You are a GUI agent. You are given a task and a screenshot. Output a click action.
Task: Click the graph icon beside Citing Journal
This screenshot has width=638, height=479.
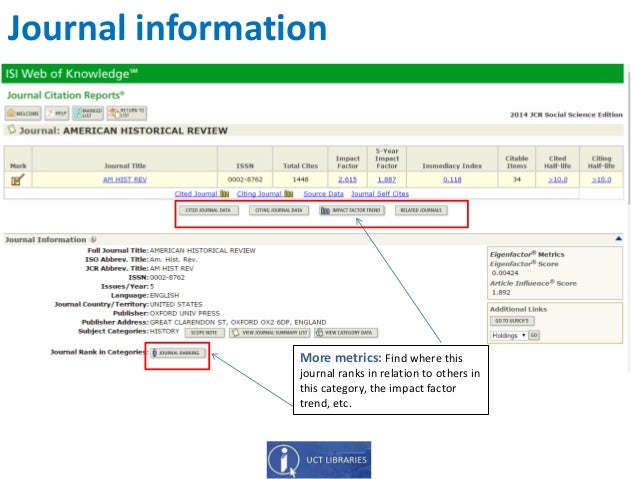tap(288, 194)
